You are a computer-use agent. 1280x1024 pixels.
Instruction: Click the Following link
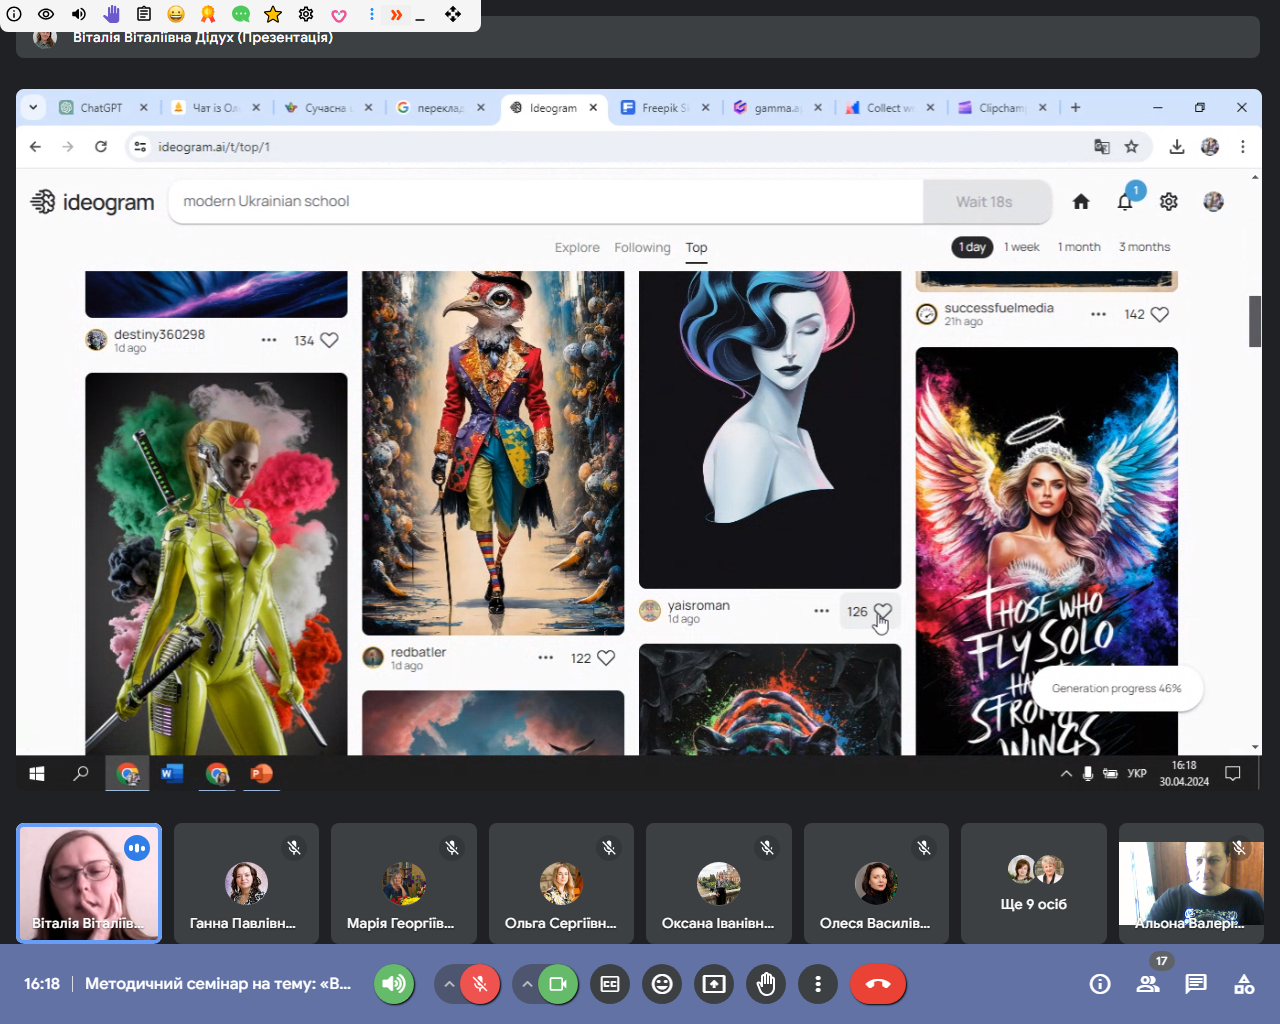tap(642, 248)
